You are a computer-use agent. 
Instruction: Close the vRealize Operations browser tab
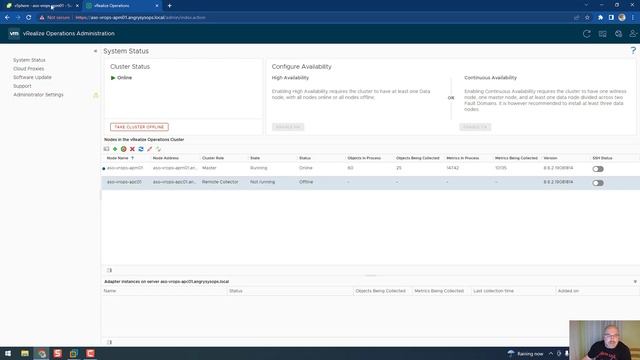[157, 6]
